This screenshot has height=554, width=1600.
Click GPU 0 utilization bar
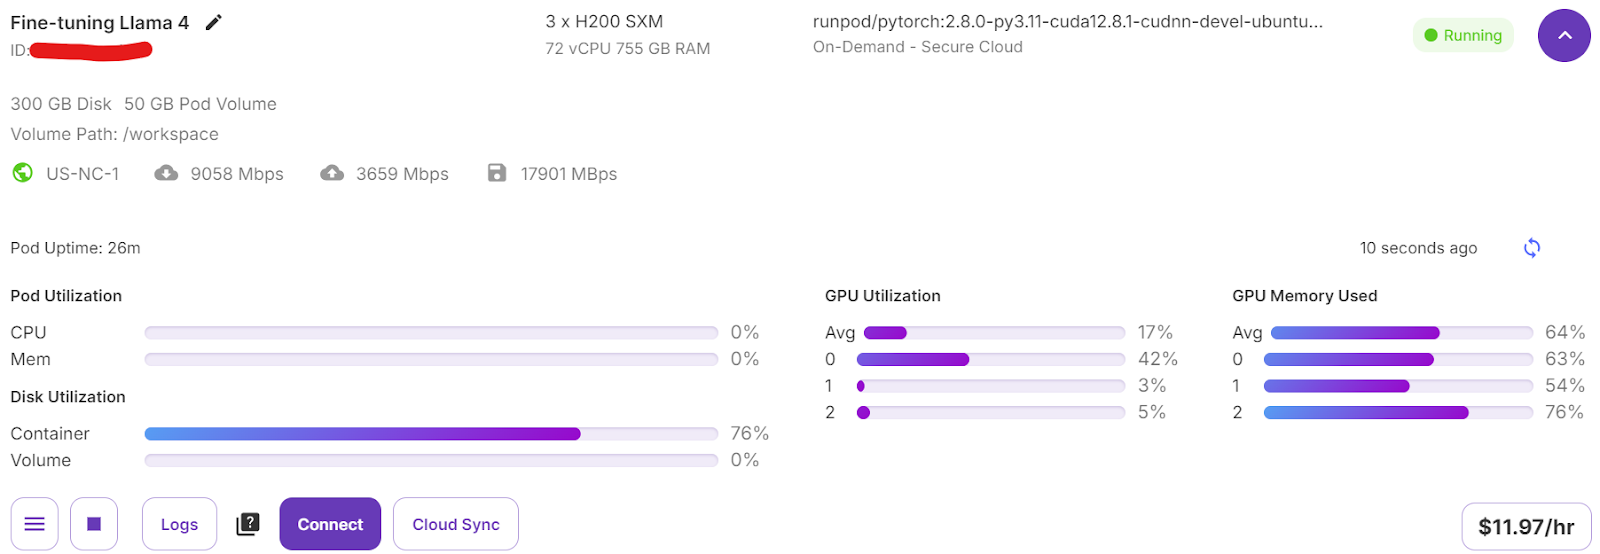pos(991,359)
